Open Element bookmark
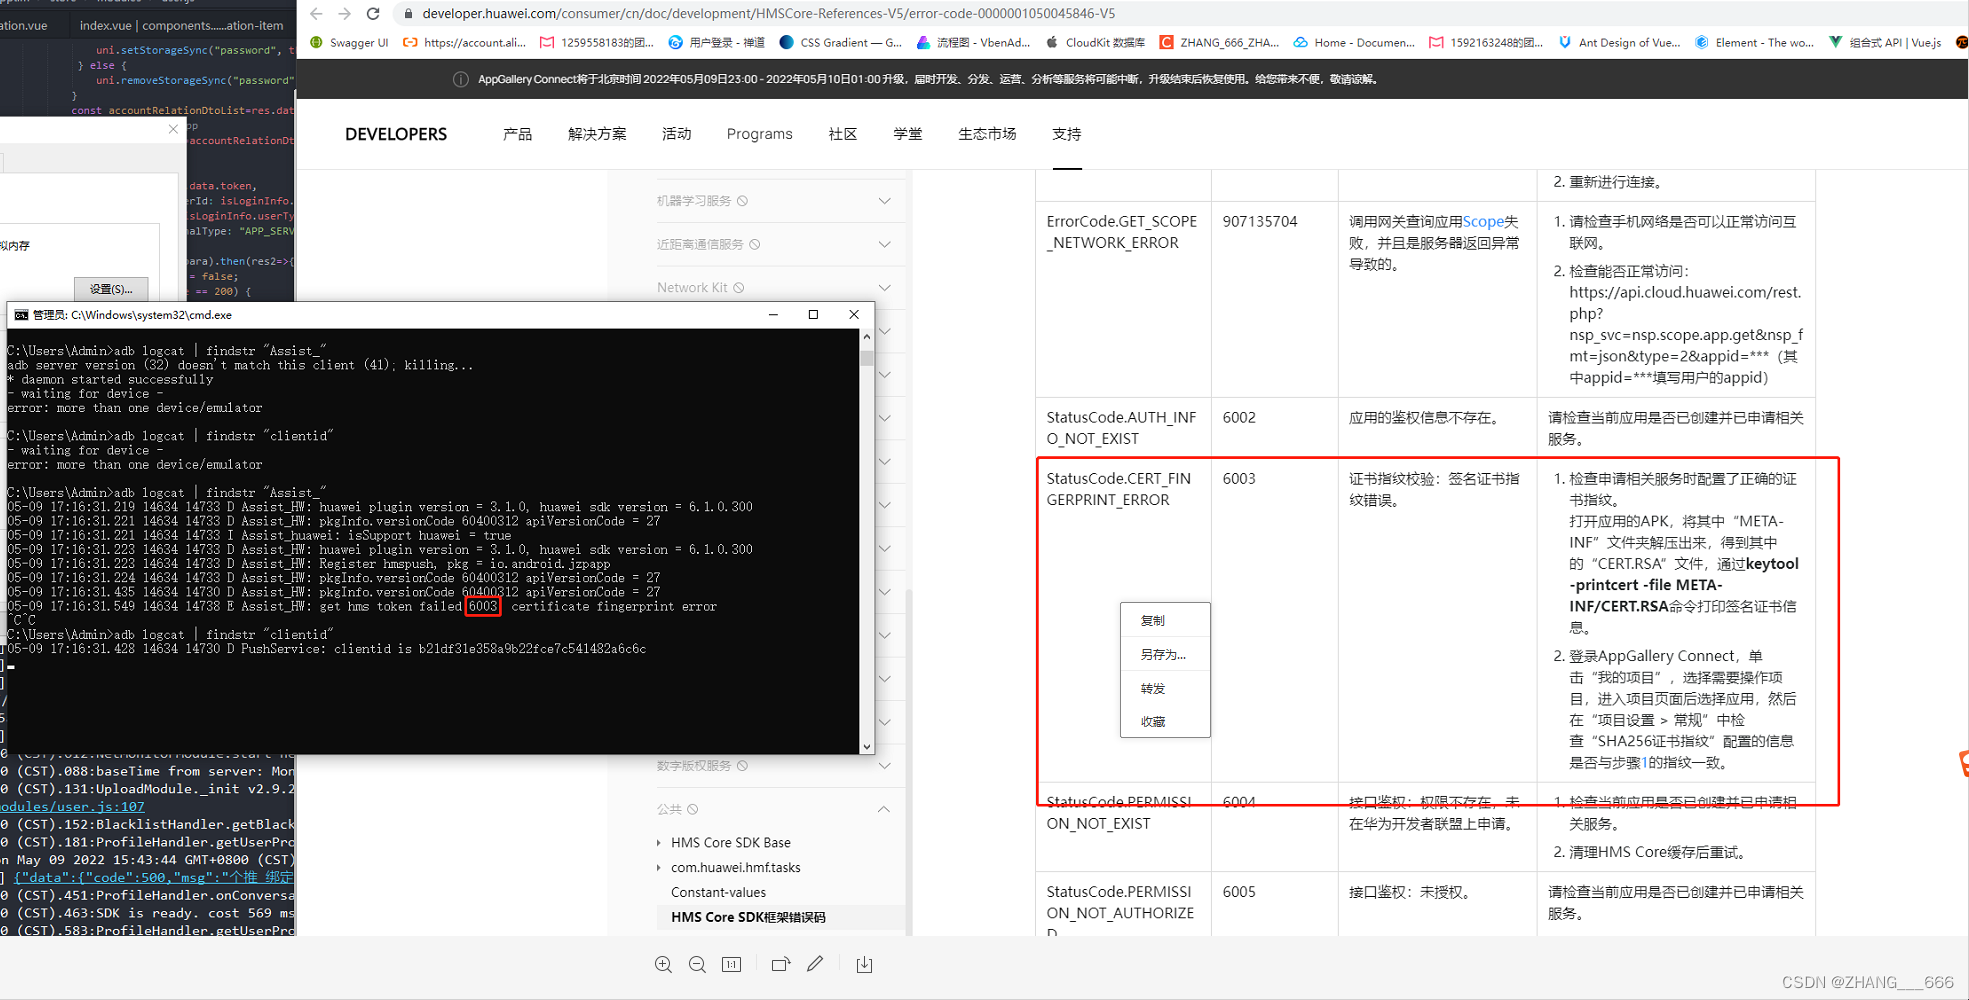This screenshot has height=1000, width=1969. click(1754, 43)
